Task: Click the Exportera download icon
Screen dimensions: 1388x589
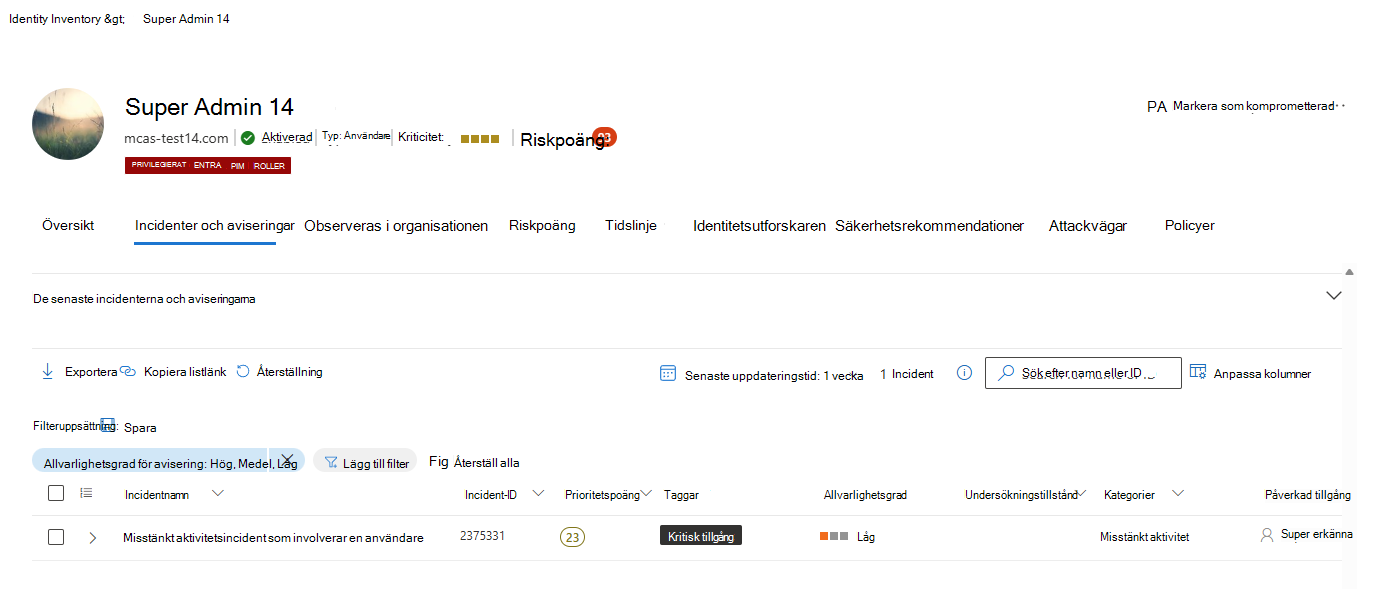Action: (x=47, y=371)
